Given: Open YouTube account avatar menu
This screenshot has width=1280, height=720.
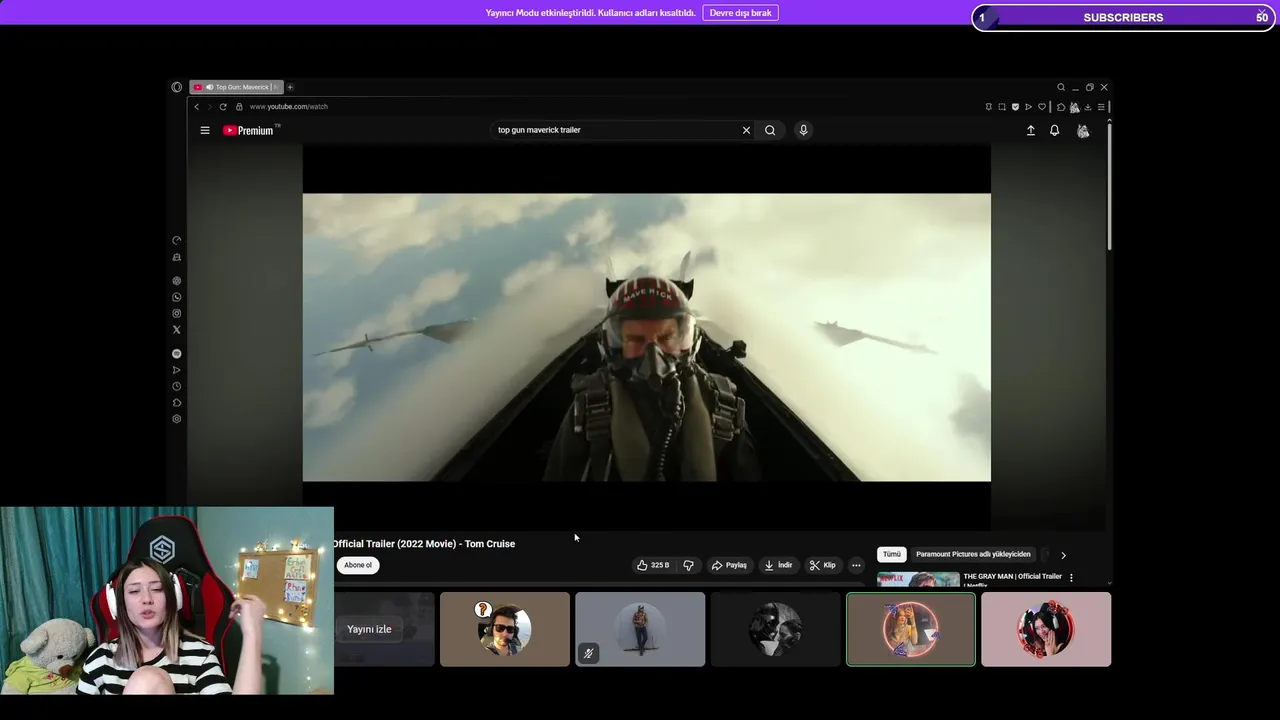Looking at the screenshot, I should click(x=1083, y=131).
